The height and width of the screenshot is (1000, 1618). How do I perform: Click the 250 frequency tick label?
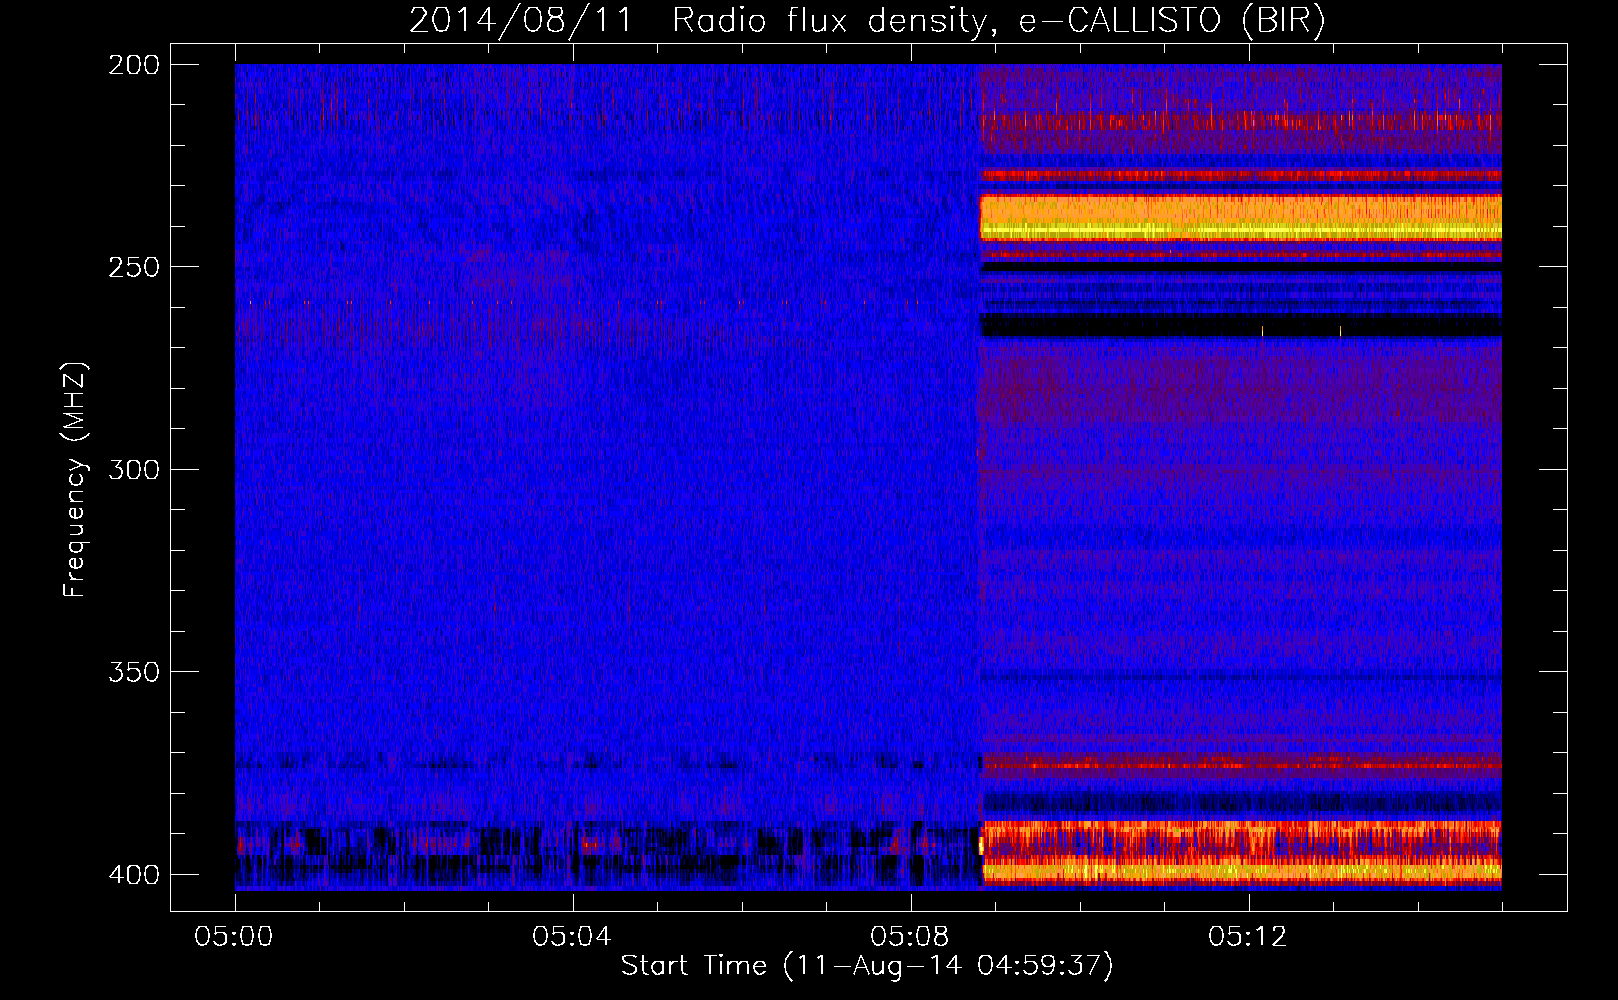pos(134,267)
